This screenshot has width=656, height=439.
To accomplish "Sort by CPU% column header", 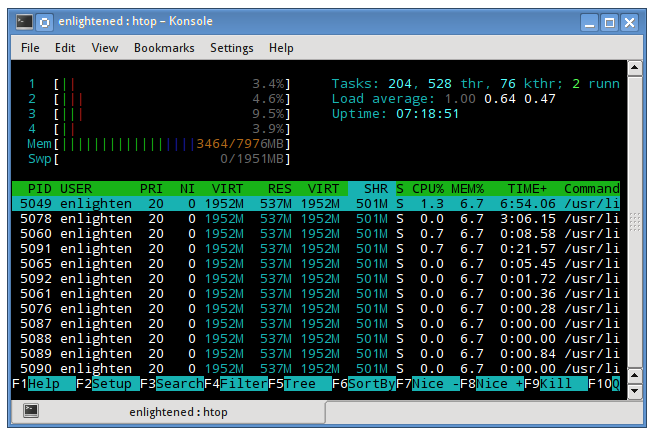I will pyautogui.click(x=428, y=189).
